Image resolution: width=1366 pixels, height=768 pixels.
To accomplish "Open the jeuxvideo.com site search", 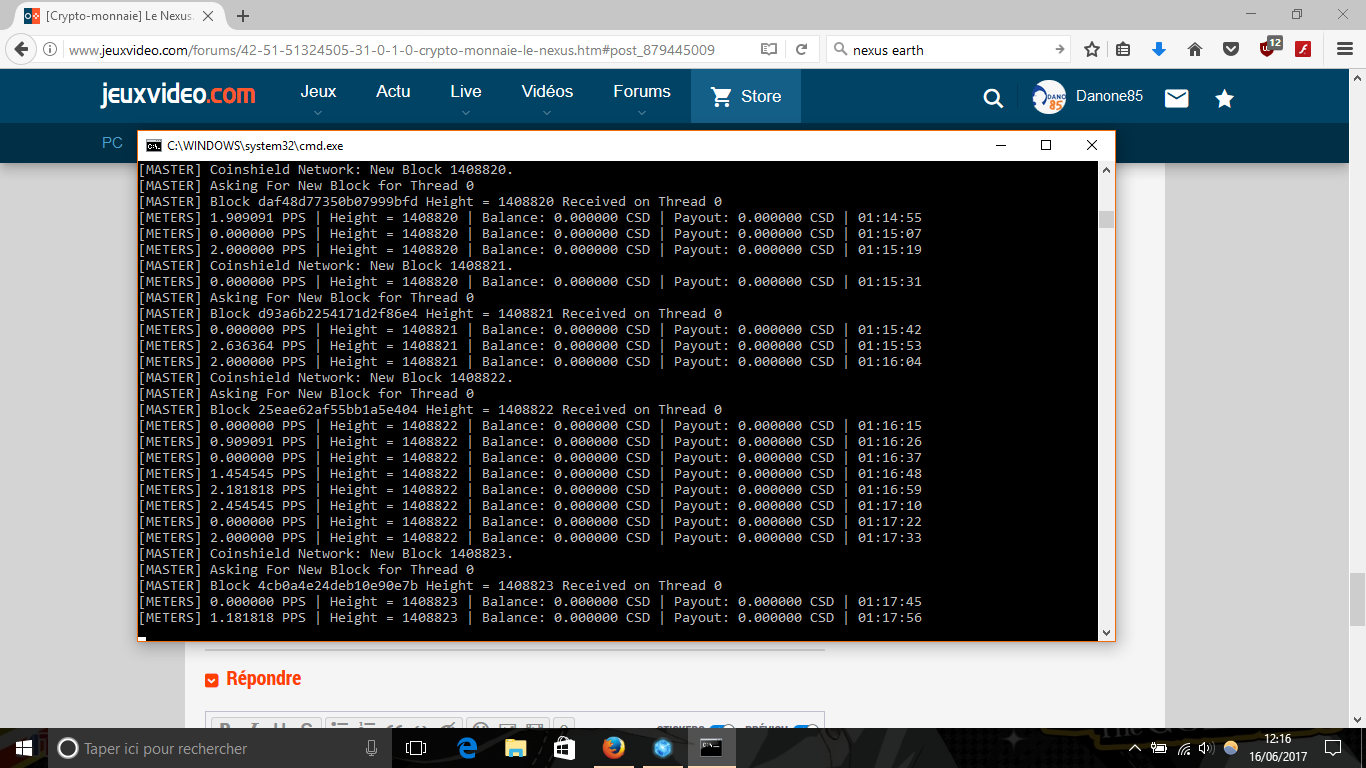I will 993,97.
